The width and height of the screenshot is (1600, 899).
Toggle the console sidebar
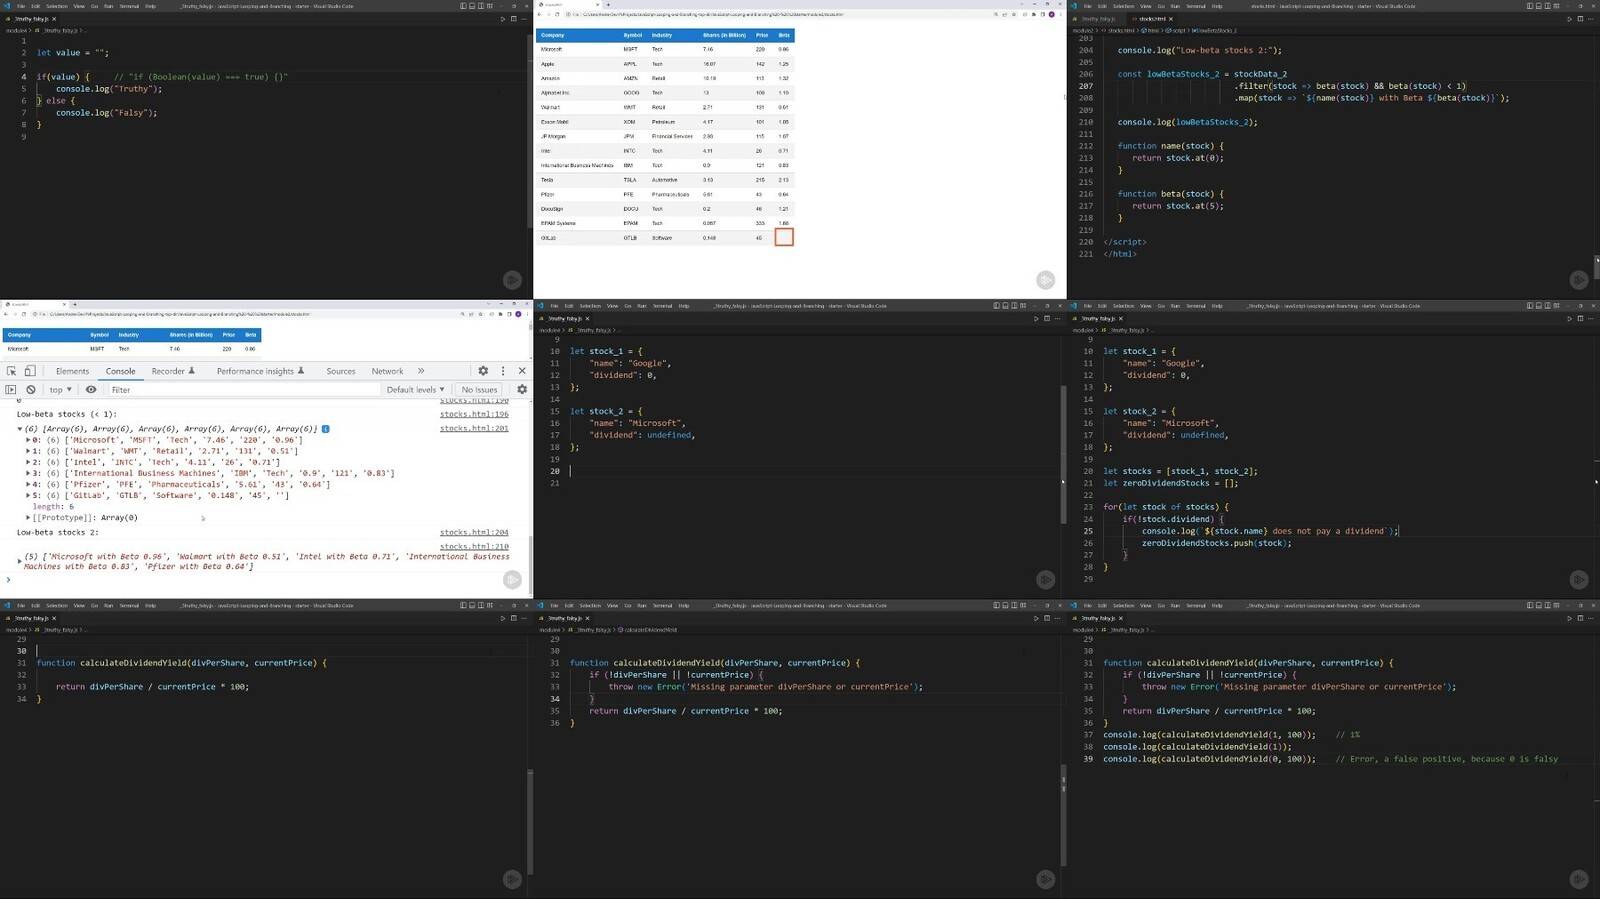tap(11, 390)
